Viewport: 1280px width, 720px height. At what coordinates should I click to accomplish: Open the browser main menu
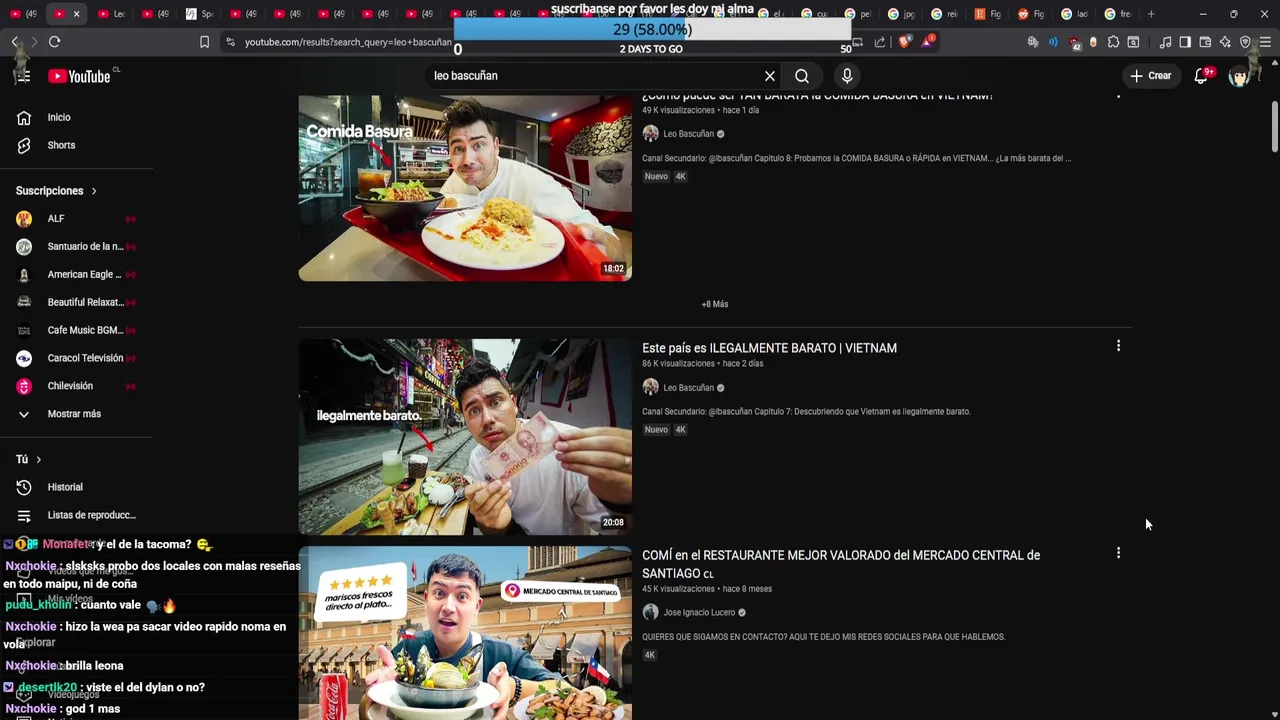1265,42
